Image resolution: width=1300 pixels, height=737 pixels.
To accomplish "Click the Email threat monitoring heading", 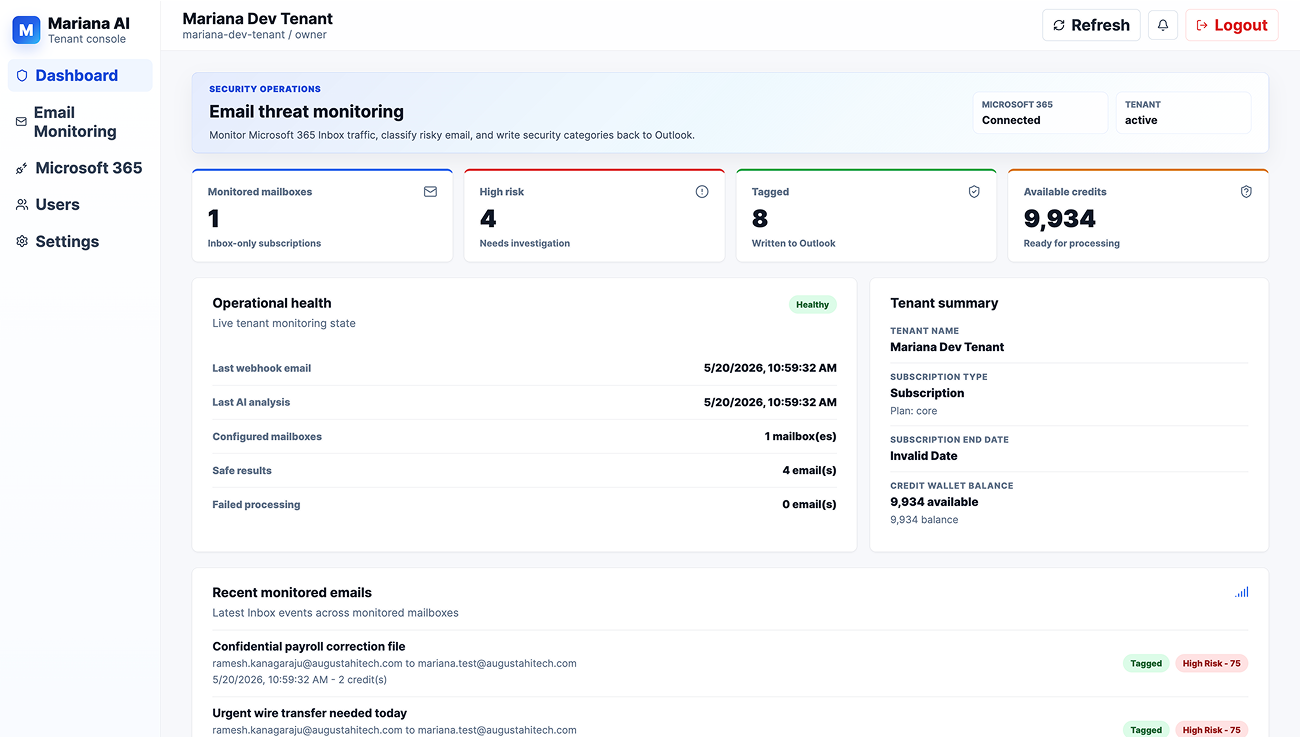I will point(307,112).
